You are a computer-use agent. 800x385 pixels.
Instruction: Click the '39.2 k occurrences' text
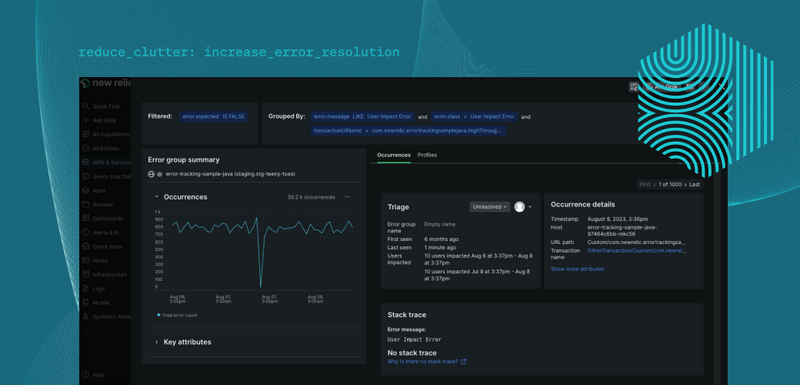coord(311,197)
